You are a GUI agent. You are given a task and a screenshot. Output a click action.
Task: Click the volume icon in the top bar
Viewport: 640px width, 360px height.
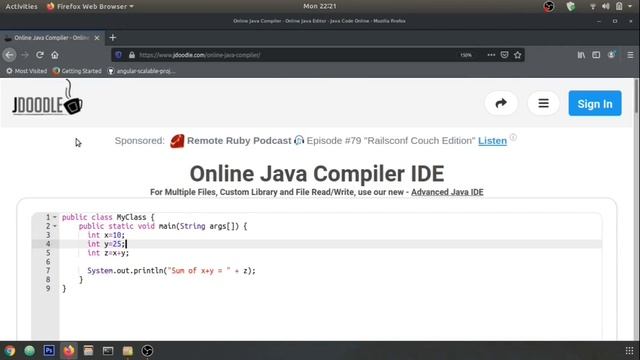tap(606, 7)
